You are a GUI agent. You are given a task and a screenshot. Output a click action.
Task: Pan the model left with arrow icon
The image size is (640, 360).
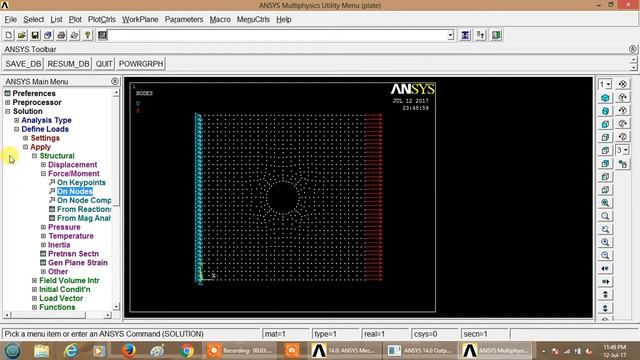[x=605, y=269]
